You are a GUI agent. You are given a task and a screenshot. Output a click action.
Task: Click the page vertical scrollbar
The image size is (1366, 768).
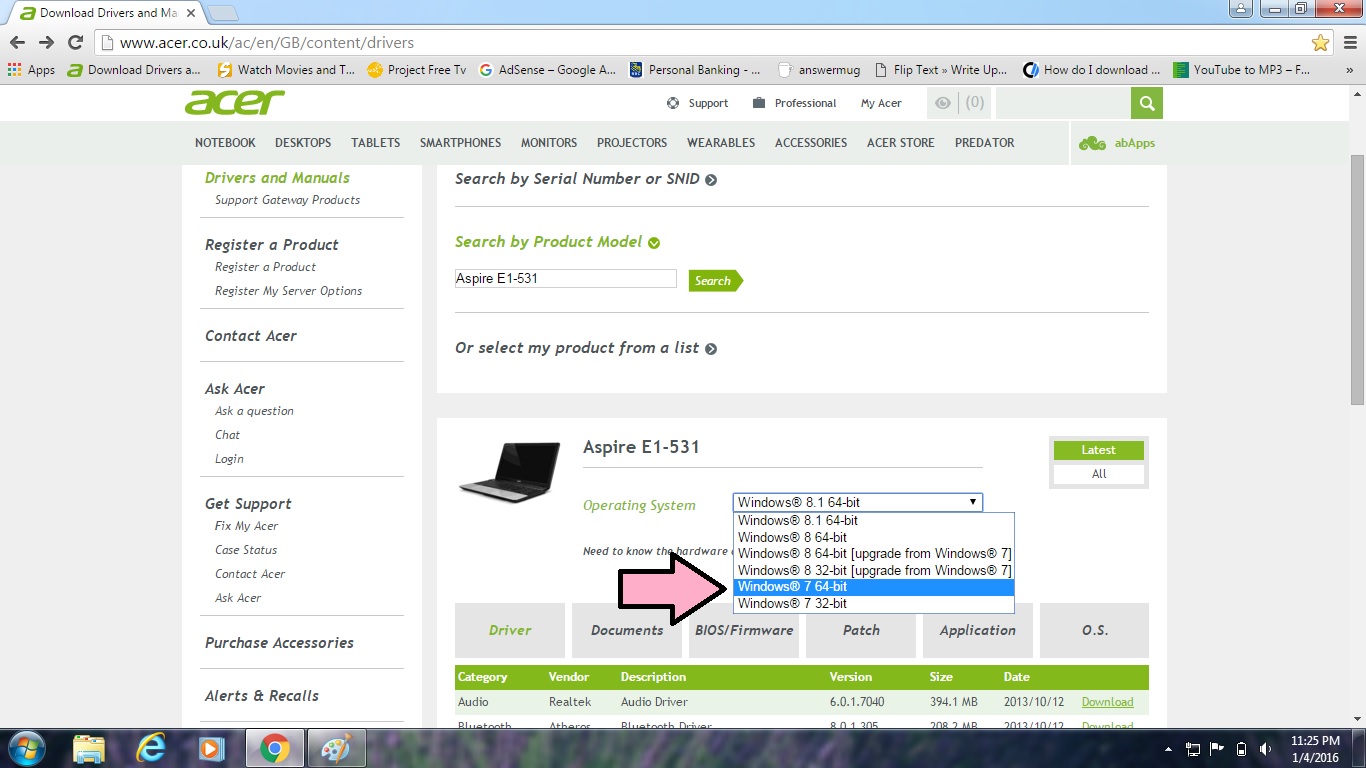coord(1357,280)
